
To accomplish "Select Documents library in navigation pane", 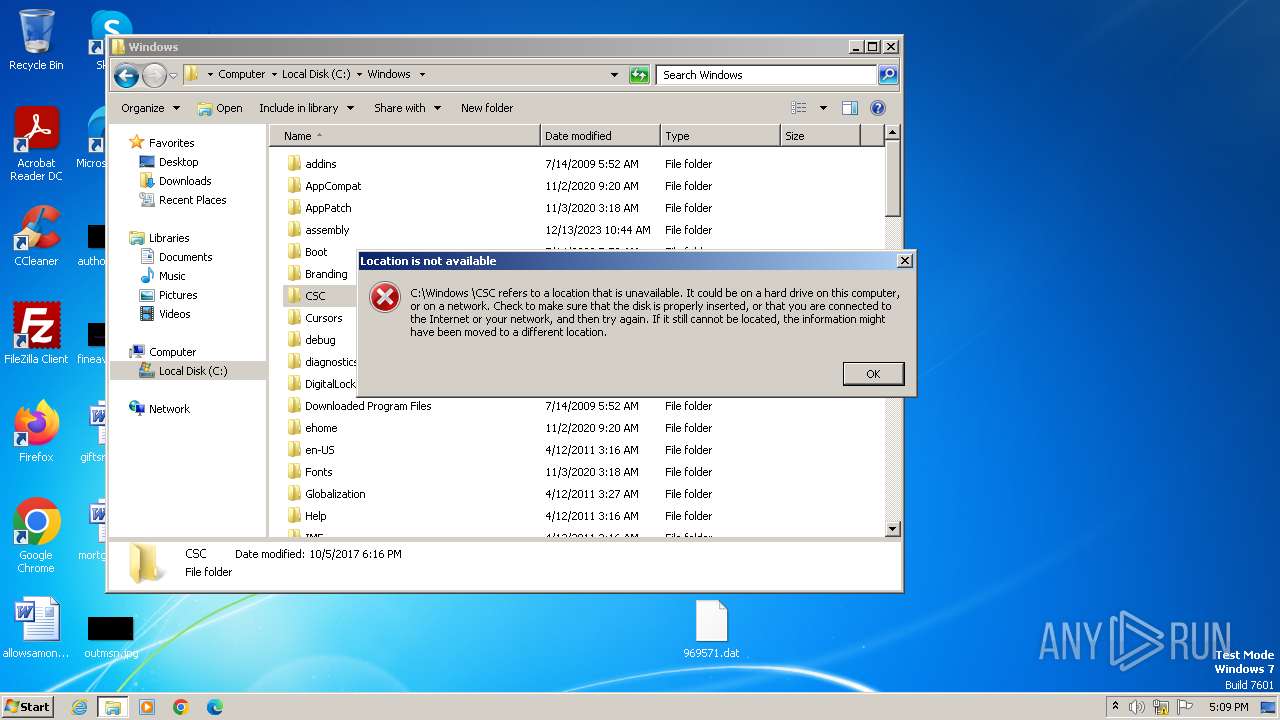I will (x=185, y=257).
